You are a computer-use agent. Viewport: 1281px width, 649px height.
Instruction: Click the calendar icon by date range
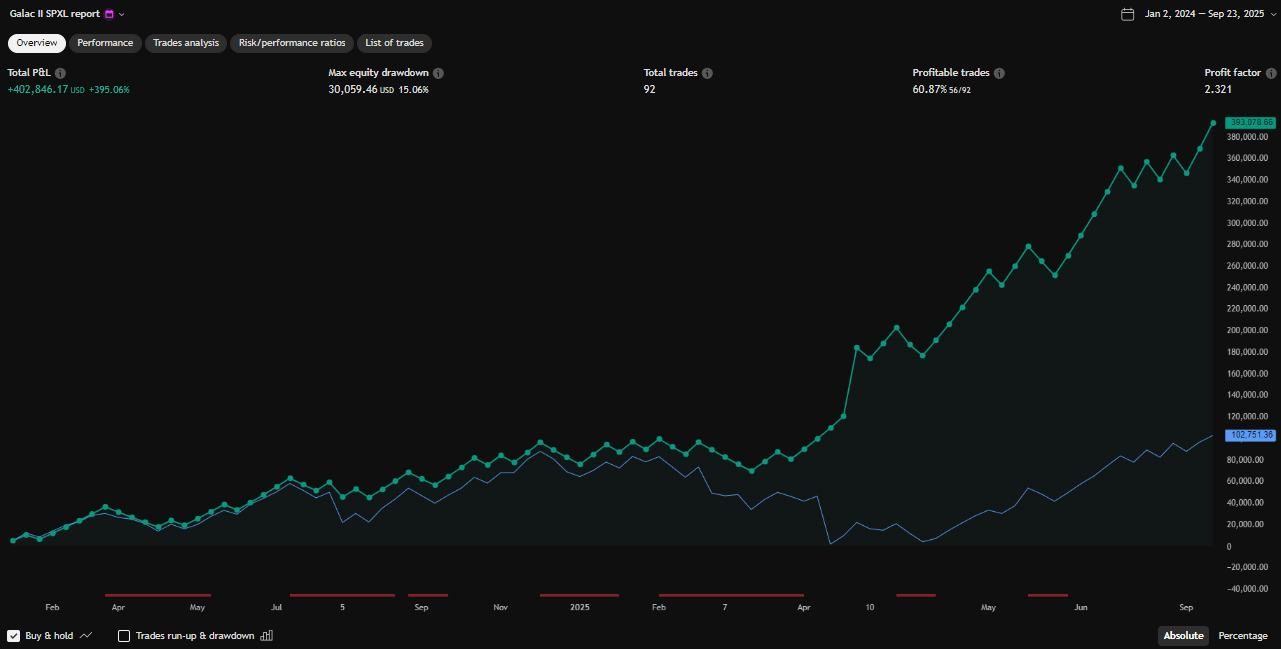coord(1128,14)
